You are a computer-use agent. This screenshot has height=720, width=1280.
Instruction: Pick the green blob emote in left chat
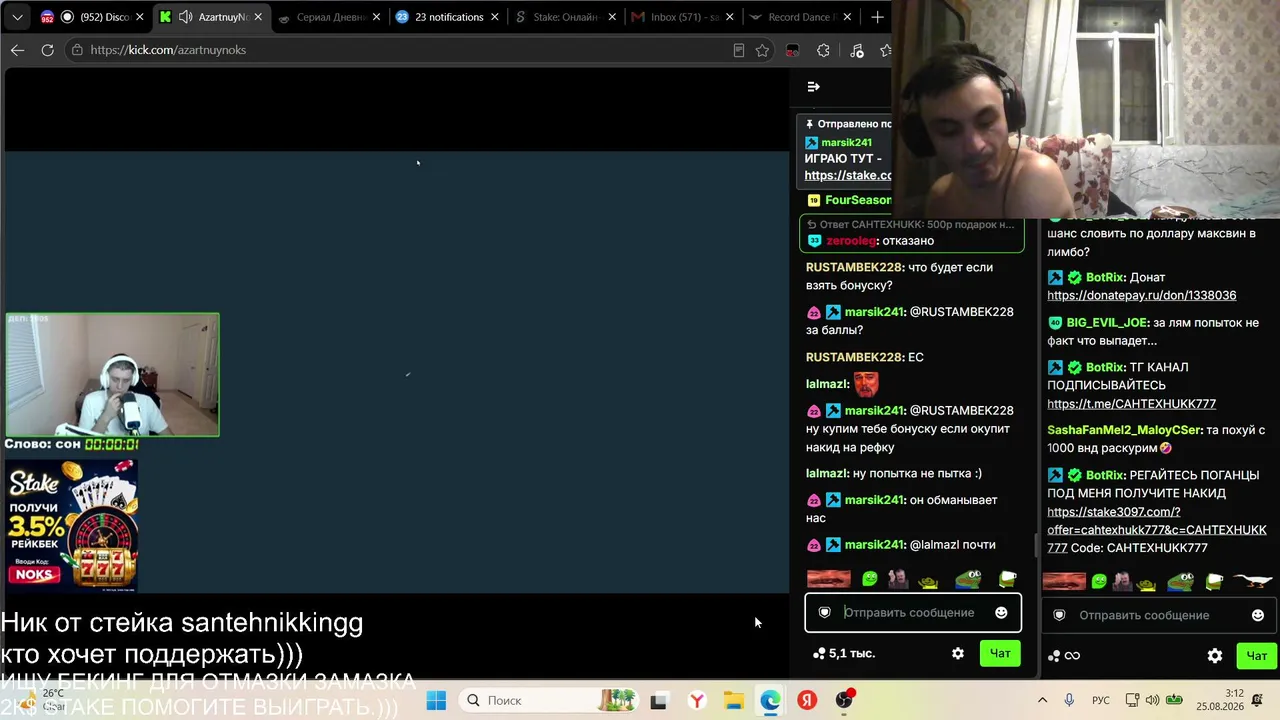click(870, 579)
